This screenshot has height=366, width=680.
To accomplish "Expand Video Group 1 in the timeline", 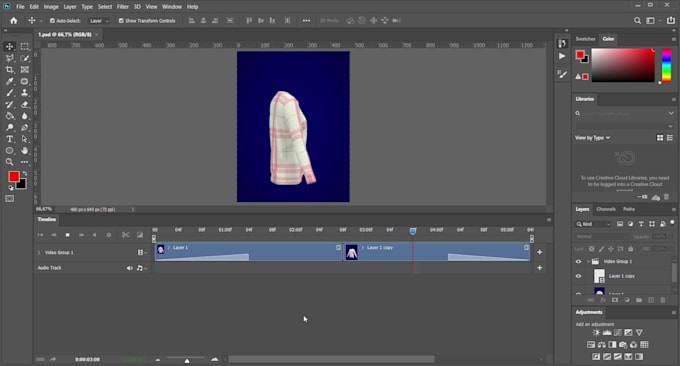I will coord(39,252).
